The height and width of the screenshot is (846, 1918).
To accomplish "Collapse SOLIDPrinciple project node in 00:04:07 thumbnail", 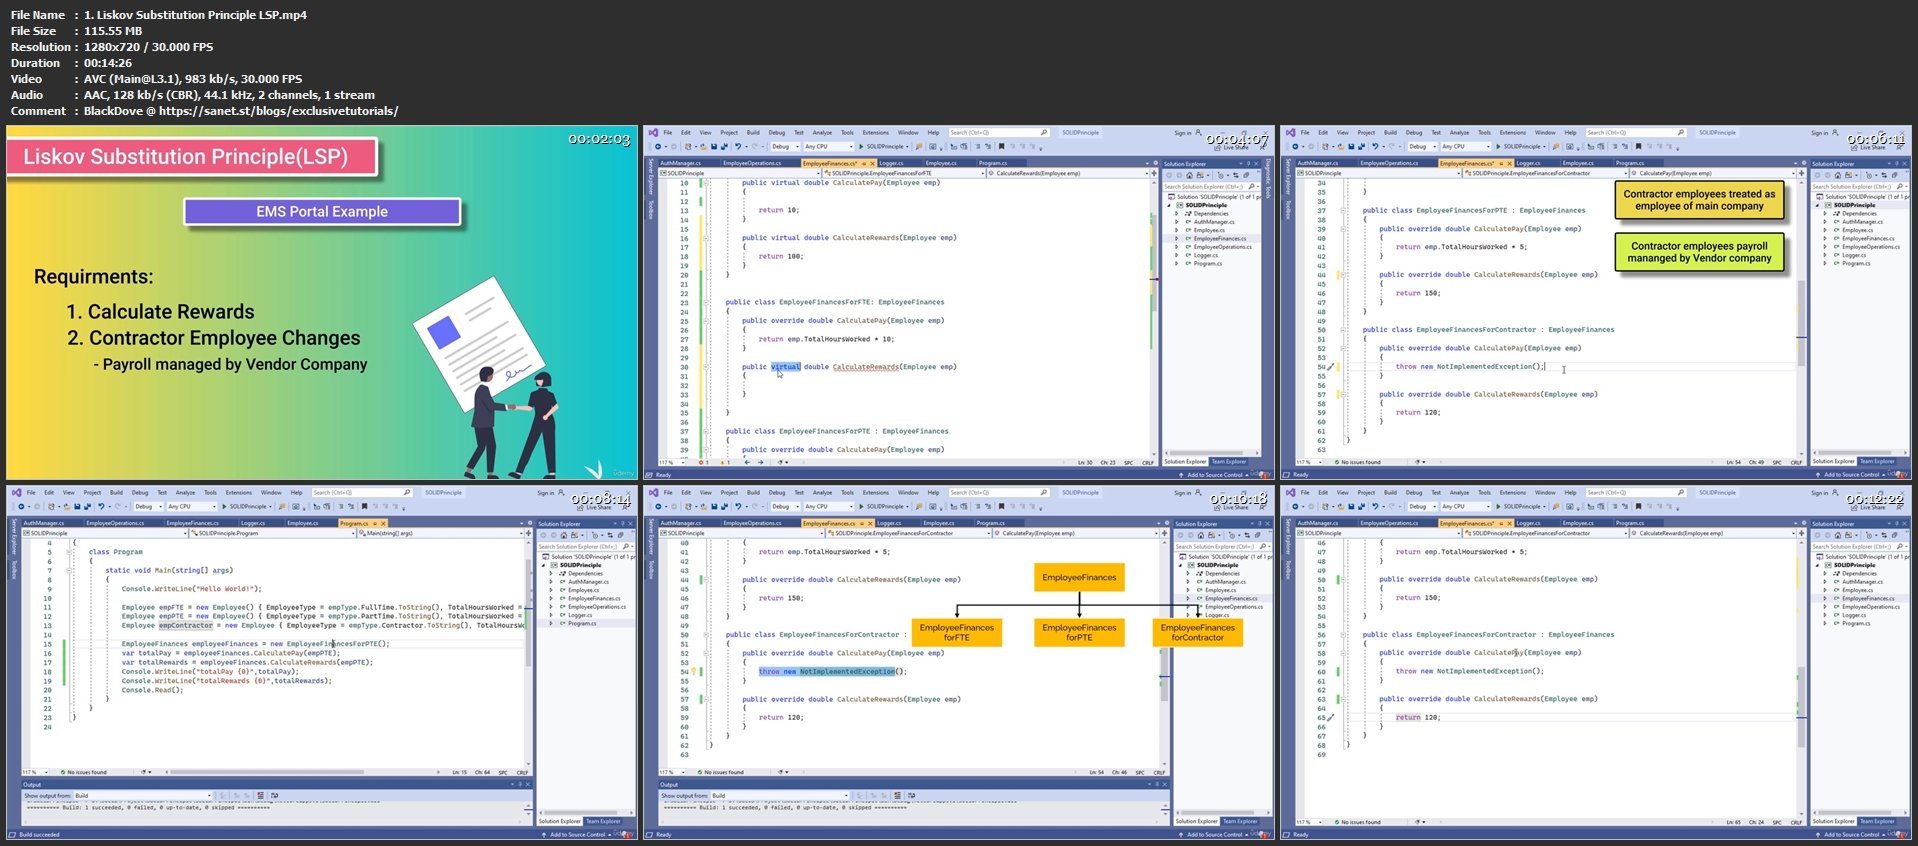I will [x=1169, y=205].
